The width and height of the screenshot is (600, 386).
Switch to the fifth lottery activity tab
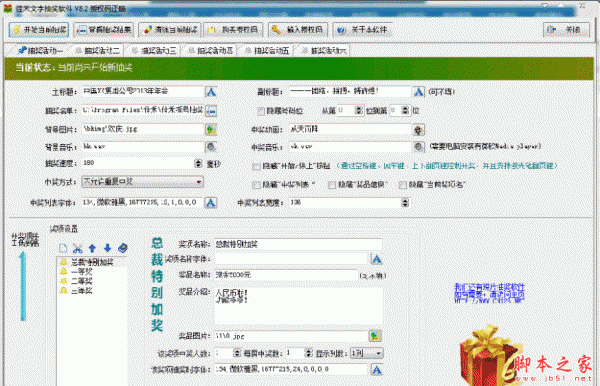267,50
